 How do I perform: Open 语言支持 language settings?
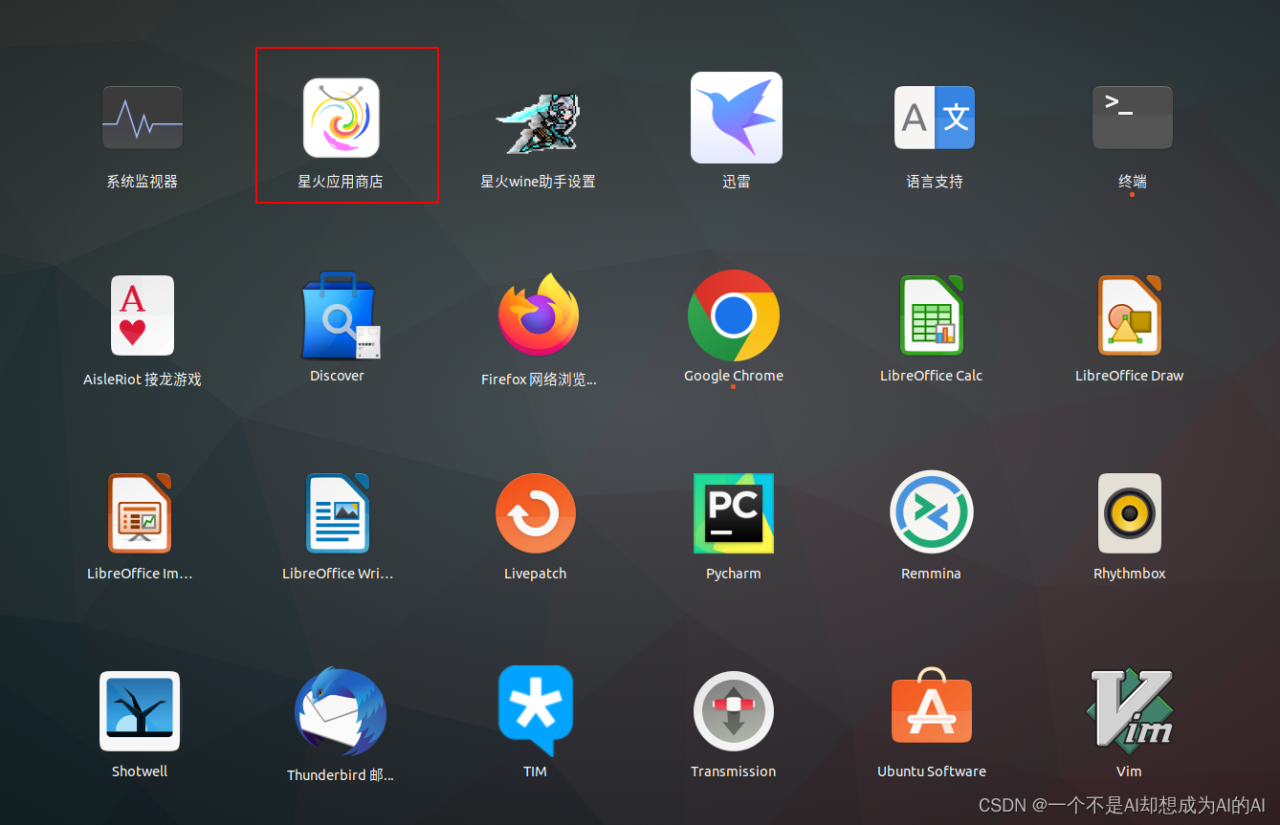pos(934,118)
